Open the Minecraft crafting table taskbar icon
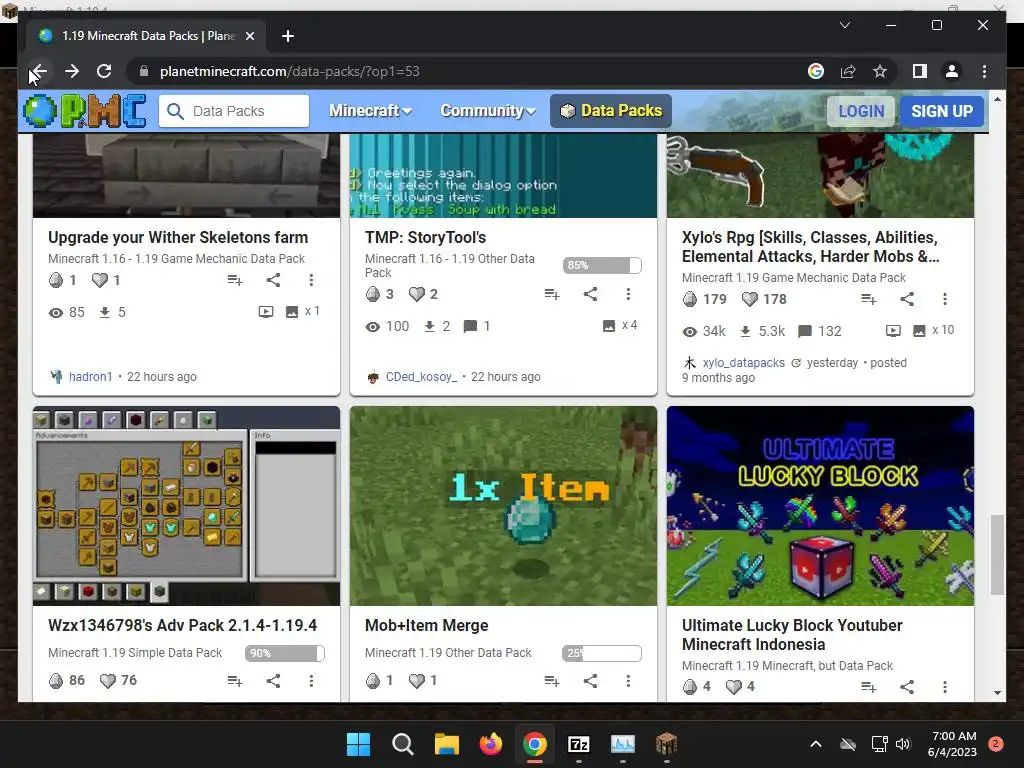This screenshot has height=768, width=1024. tap(666, 744)
